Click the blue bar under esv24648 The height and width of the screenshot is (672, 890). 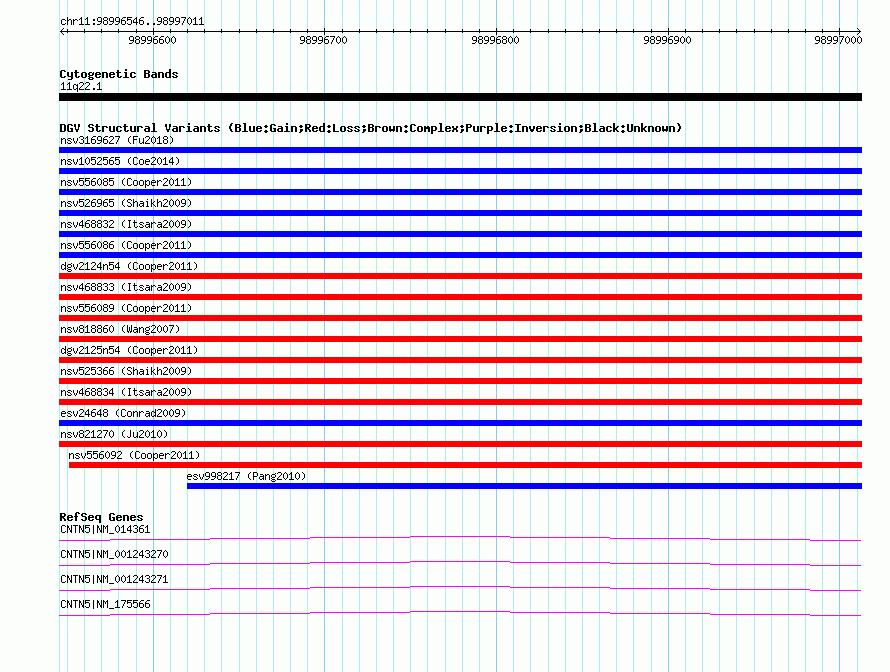[x=460, y=423]
